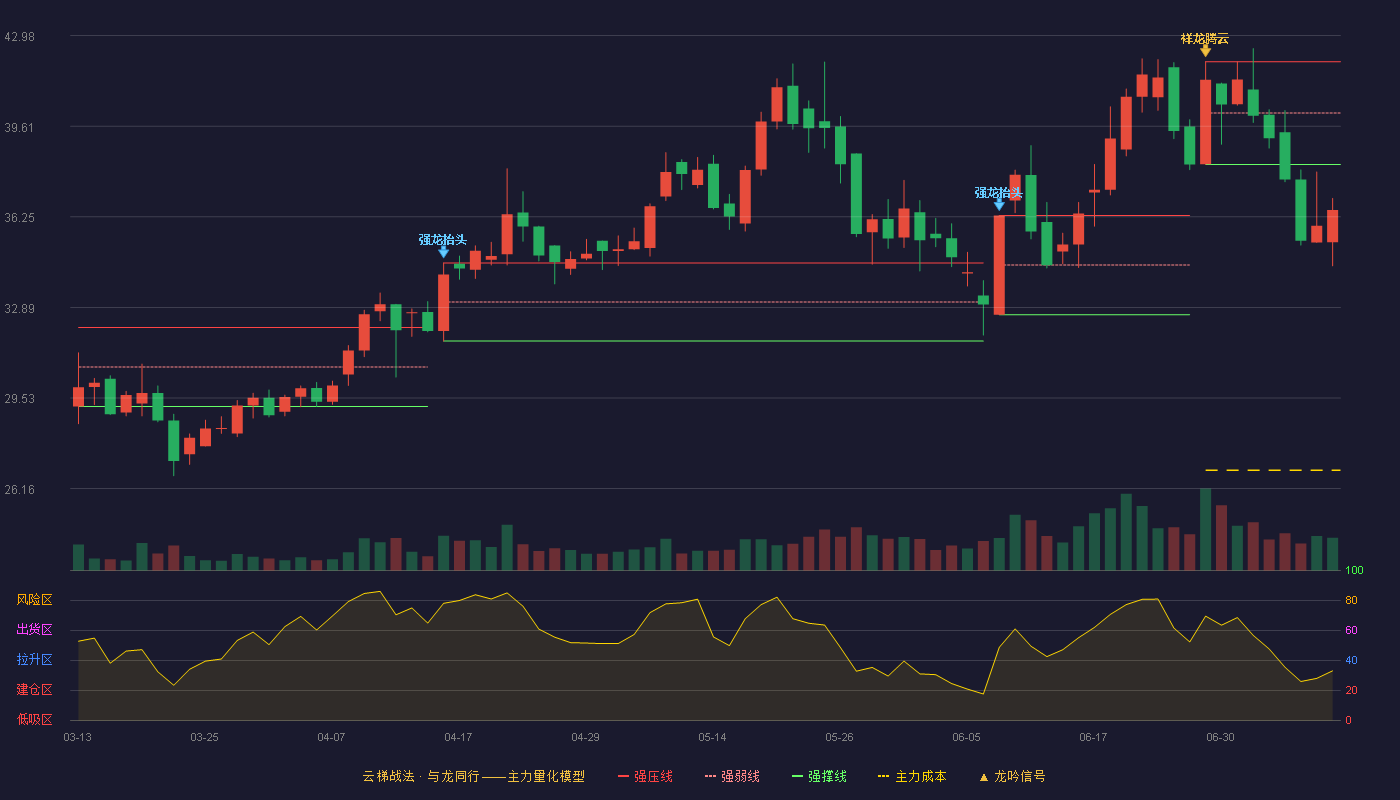1400x800 pixels.
Task: Click the red 20 indicator scale value
Action: tap(1351, 690)
